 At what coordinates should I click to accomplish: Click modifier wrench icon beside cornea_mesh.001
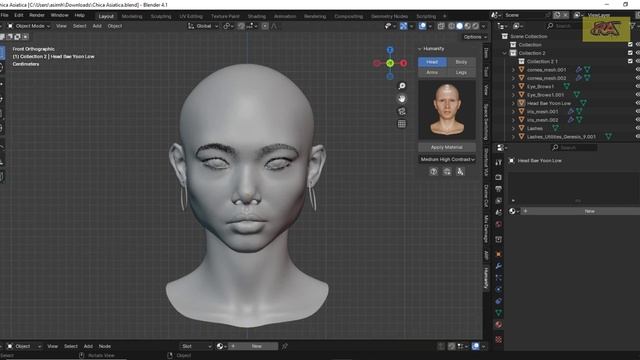(x=579, y=70)
